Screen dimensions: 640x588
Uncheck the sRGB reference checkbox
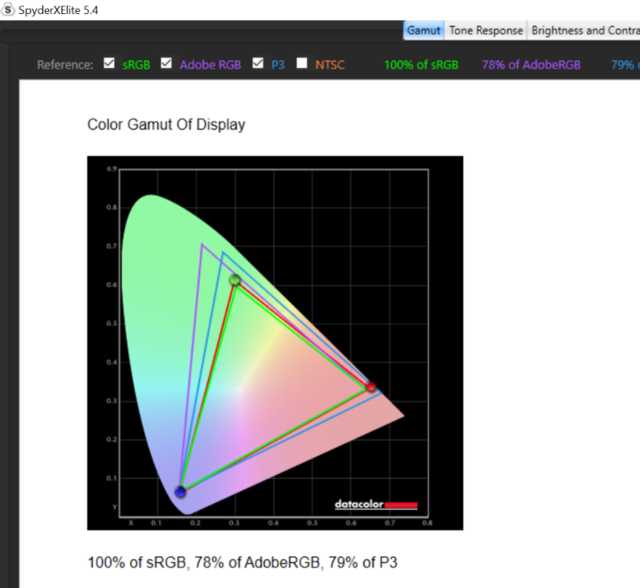[109, 65]
